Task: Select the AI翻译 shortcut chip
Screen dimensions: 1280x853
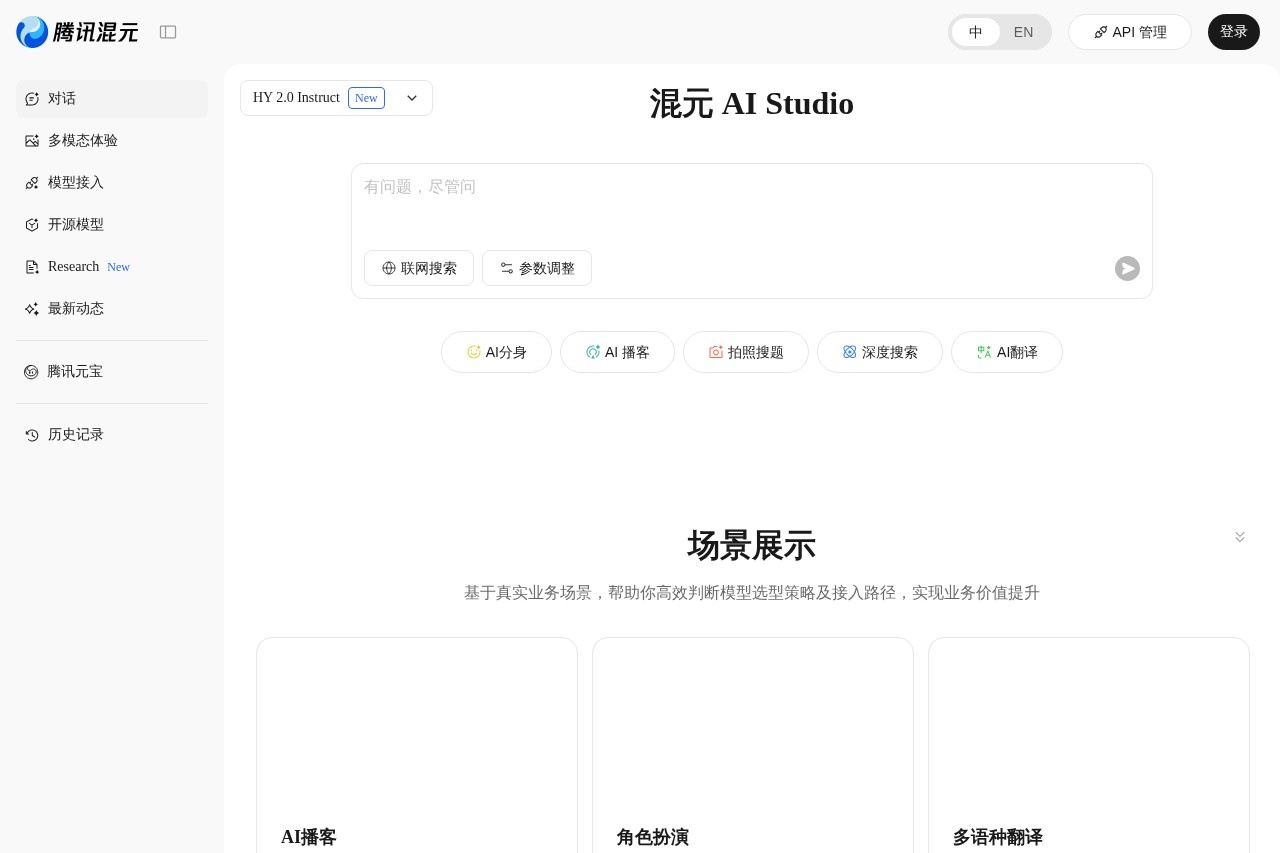Action: [1007, 352]
